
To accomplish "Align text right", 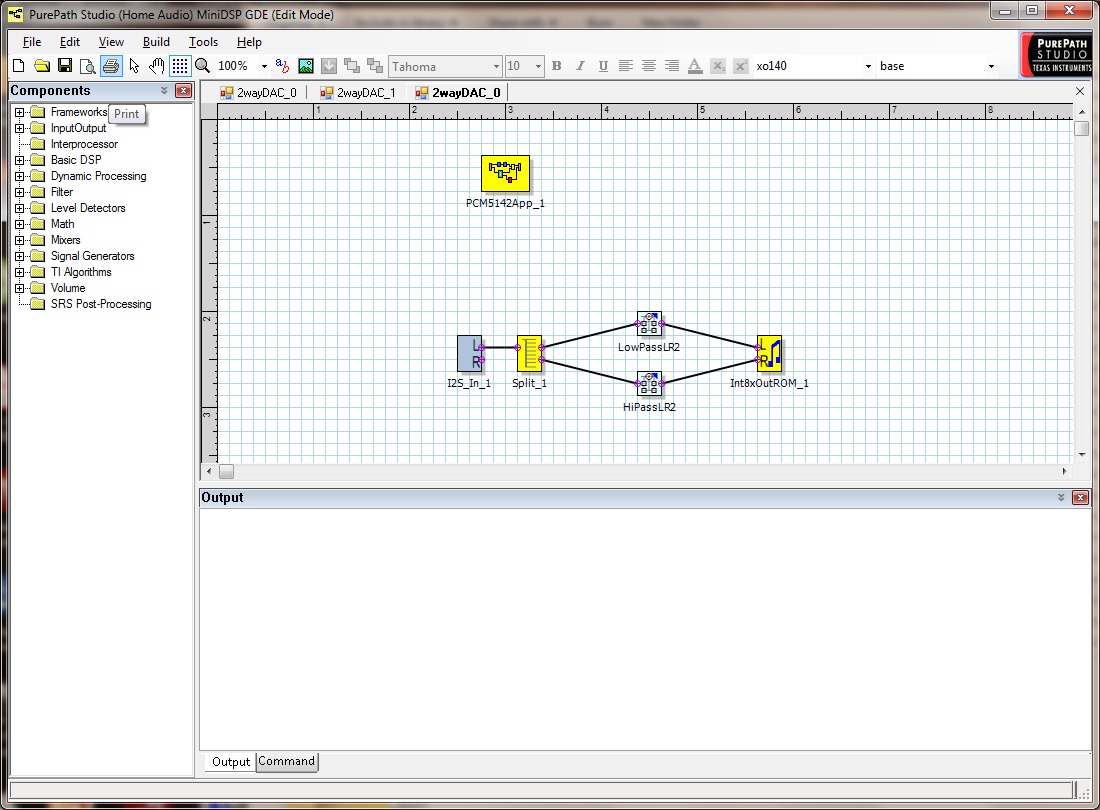I will 672,66.
